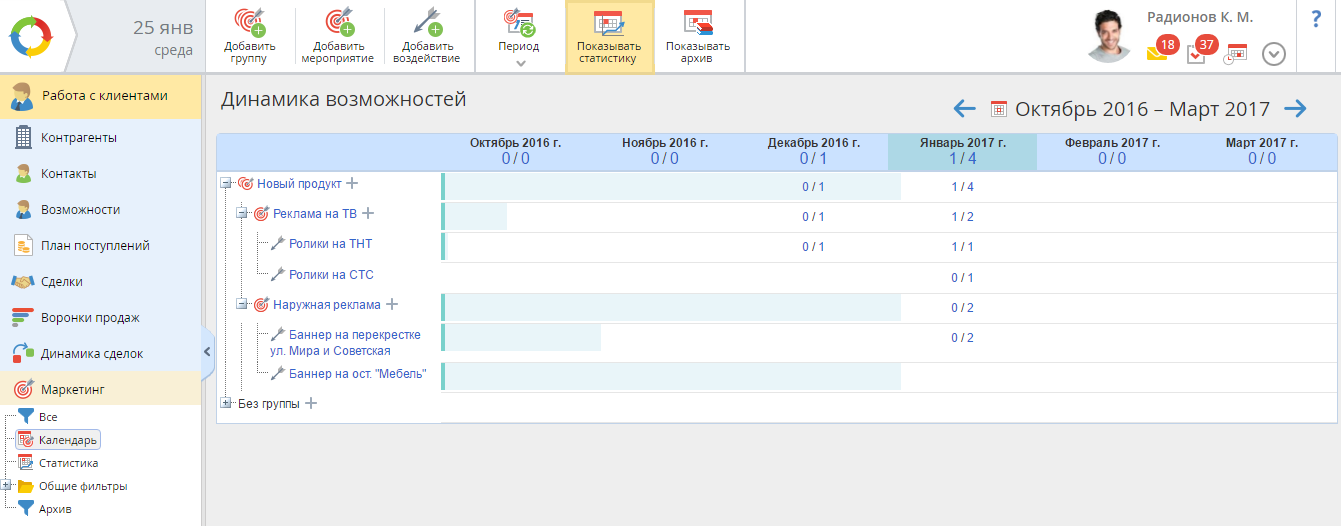Open the tasks icon with badge 37
The width and height of the screenshot is (1341, 526).
click(x=1197, y=53)
